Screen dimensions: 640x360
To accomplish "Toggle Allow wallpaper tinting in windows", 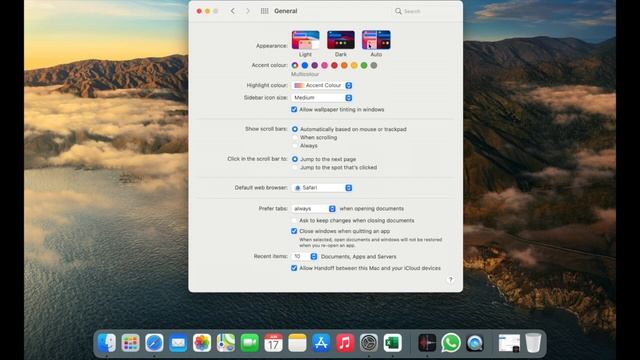I will pyautogui.click(x=294, y=109).
